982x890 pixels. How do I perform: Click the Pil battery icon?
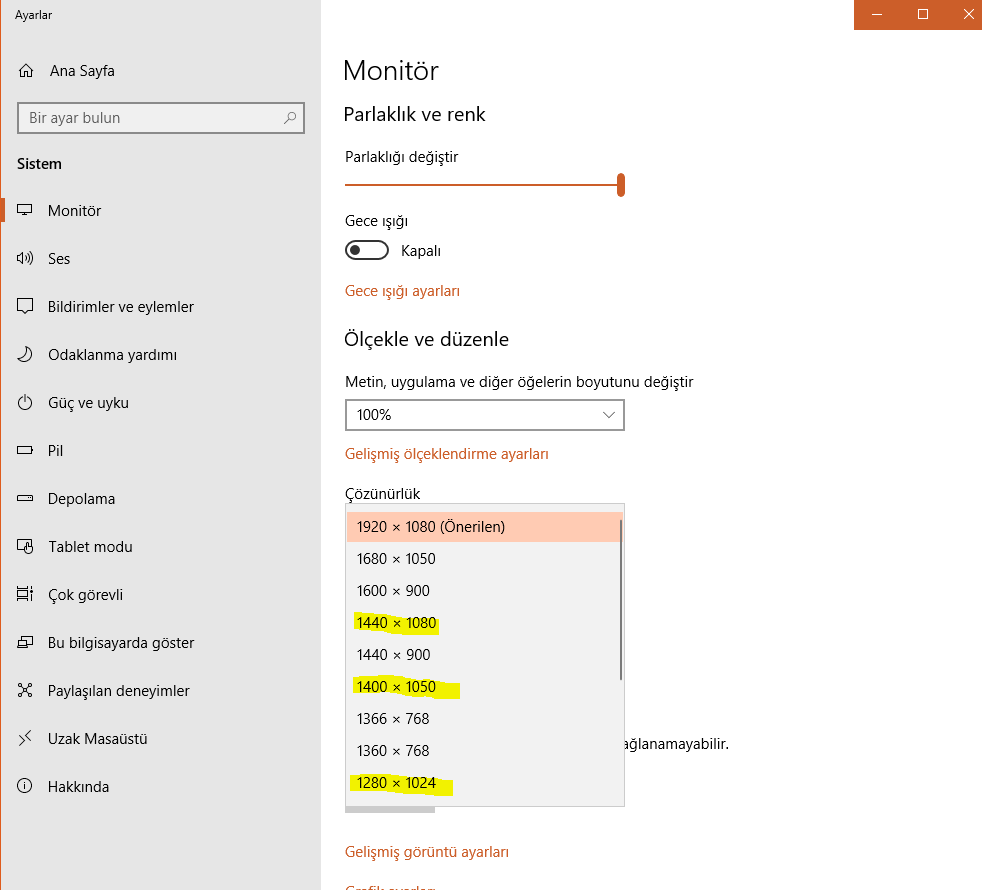click(25, 450)
